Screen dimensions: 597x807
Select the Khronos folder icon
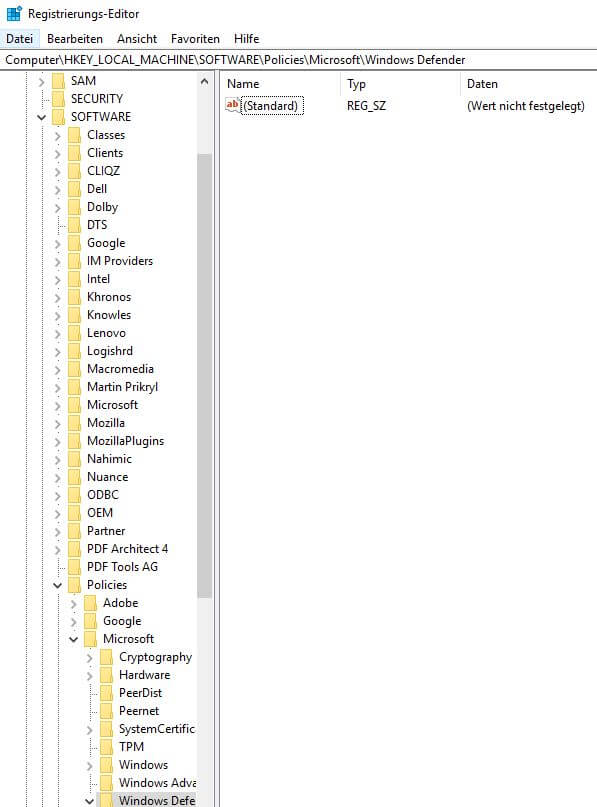click(75, 297)
